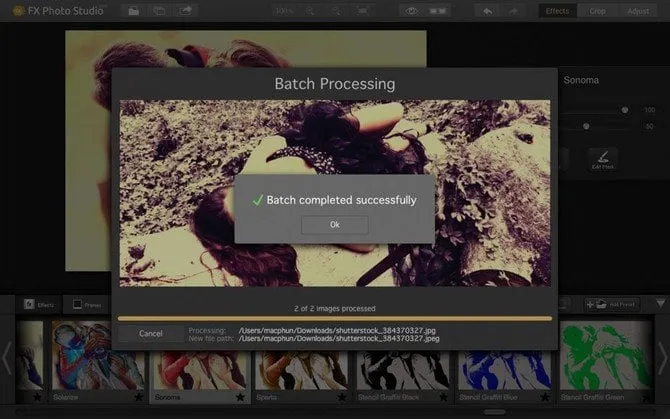Click the batch processing icon in toolbar

tap(159, 11)
